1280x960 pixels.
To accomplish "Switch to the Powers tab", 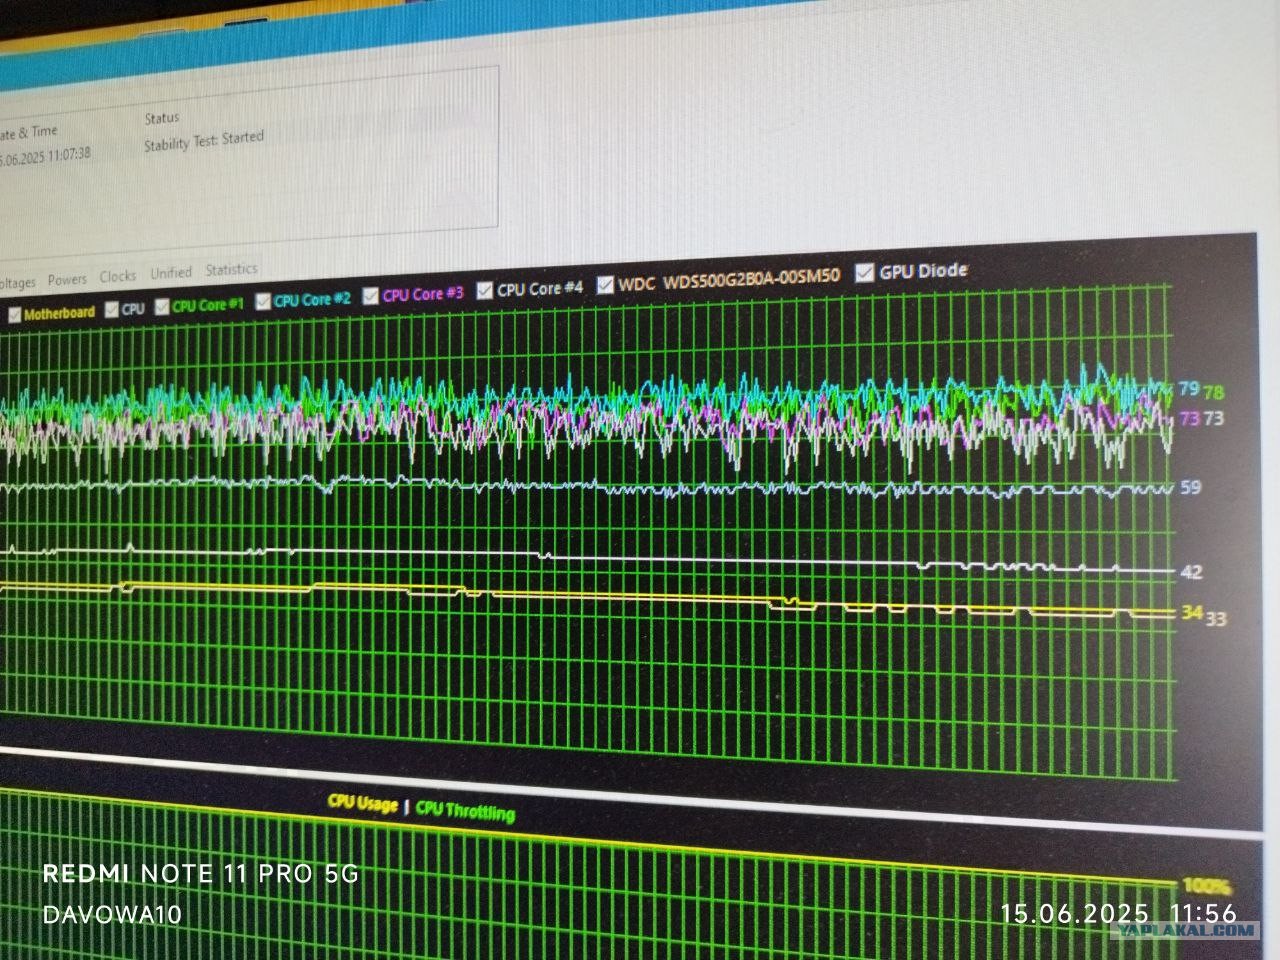I will [x=67, y=280].
